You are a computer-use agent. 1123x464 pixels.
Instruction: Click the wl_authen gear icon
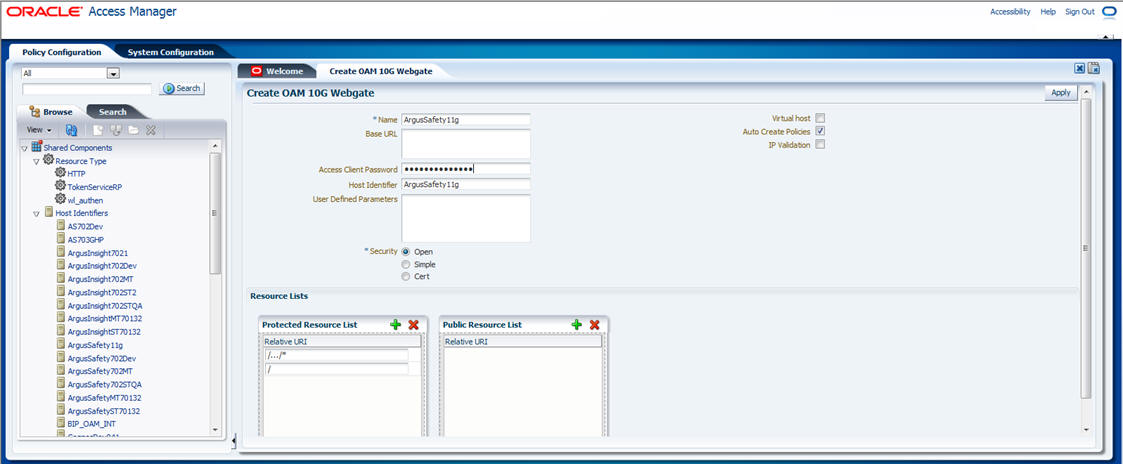click(61, 200)
